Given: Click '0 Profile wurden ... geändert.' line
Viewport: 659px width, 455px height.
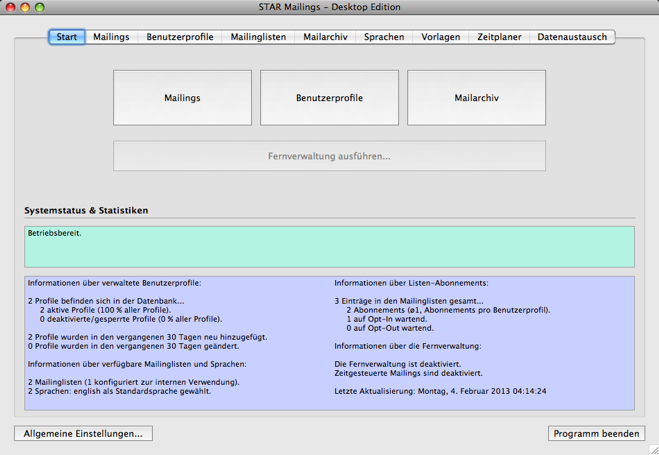Looking at the screenshot, I should [133, 346].
